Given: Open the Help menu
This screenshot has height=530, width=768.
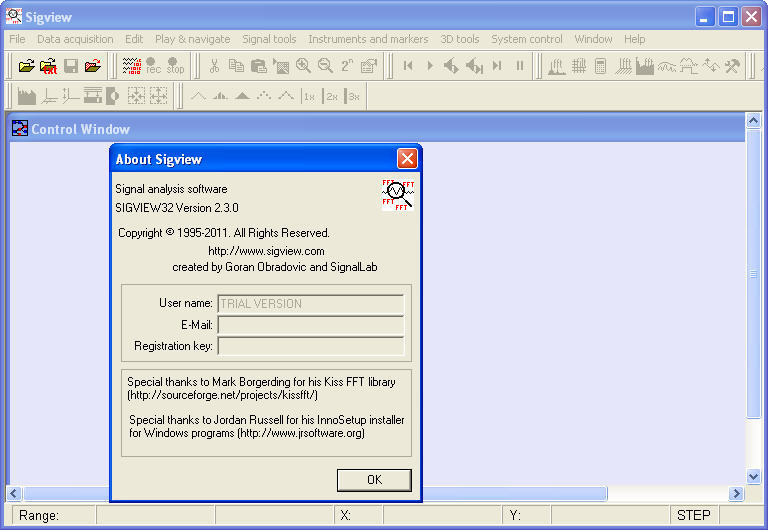Looking at the screenshot, I should pos(634,39).
